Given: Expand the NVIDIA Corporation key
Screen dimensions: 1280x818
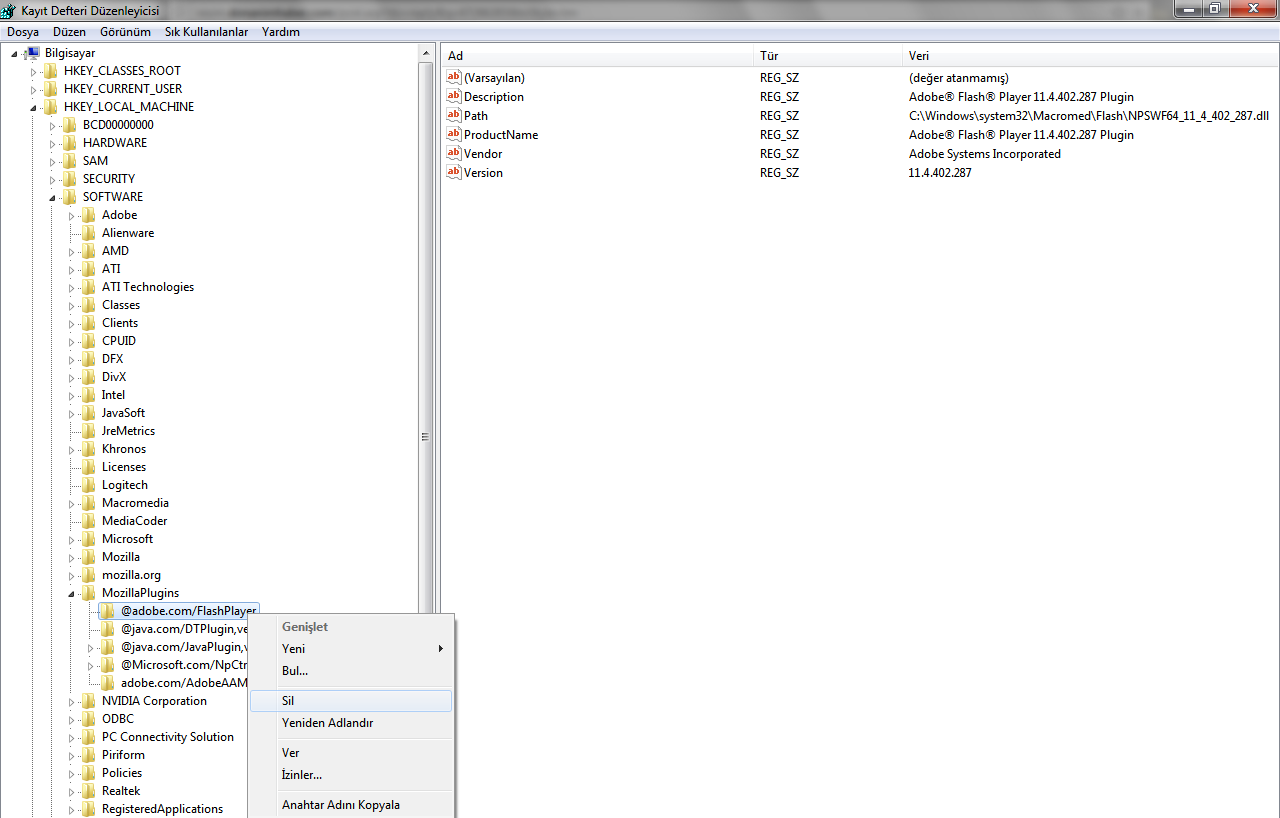Looking at the screenshot, I should pos(71,701).
